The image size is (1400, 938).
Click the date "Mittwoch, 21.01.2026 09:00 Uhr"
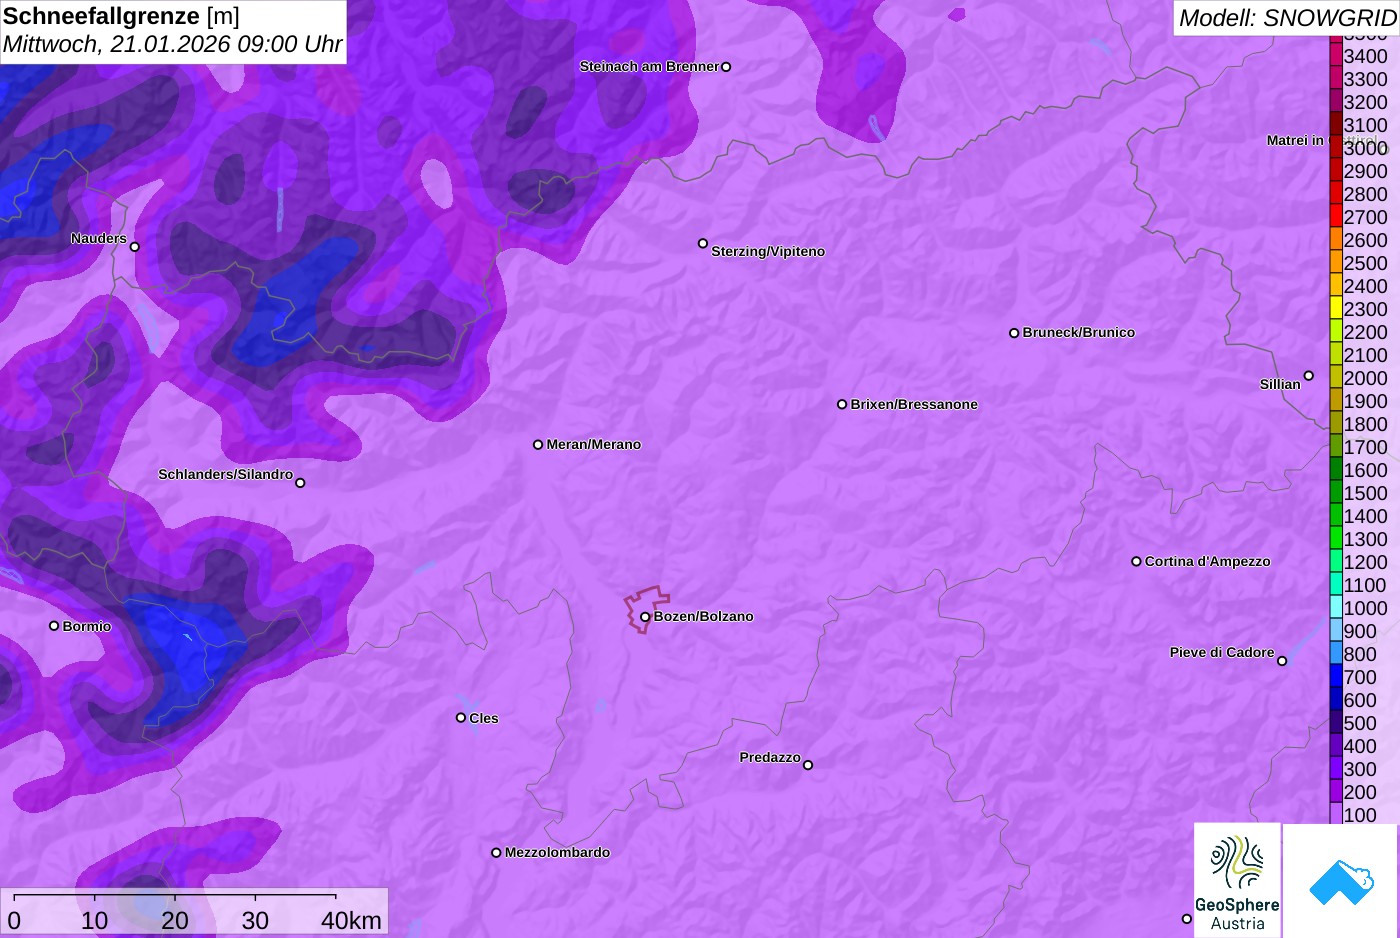173,45
